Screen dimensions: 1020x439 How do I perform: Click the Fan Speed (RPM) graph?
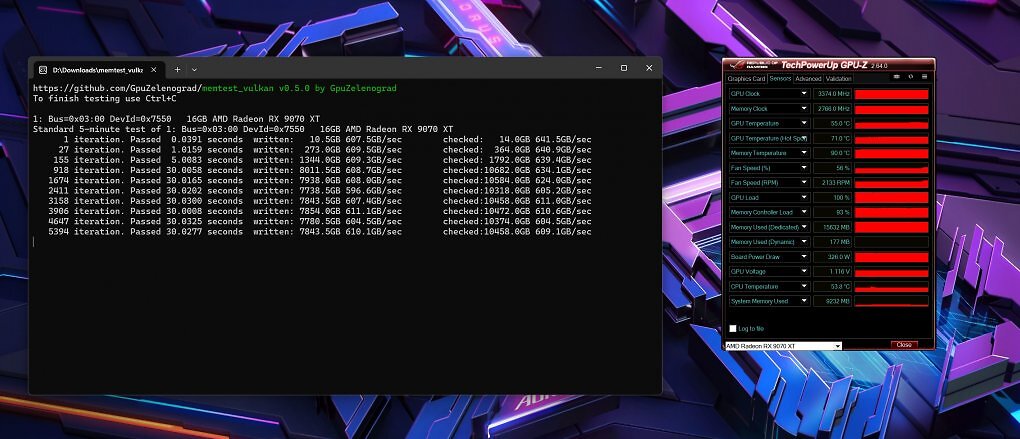coord(891,183)
